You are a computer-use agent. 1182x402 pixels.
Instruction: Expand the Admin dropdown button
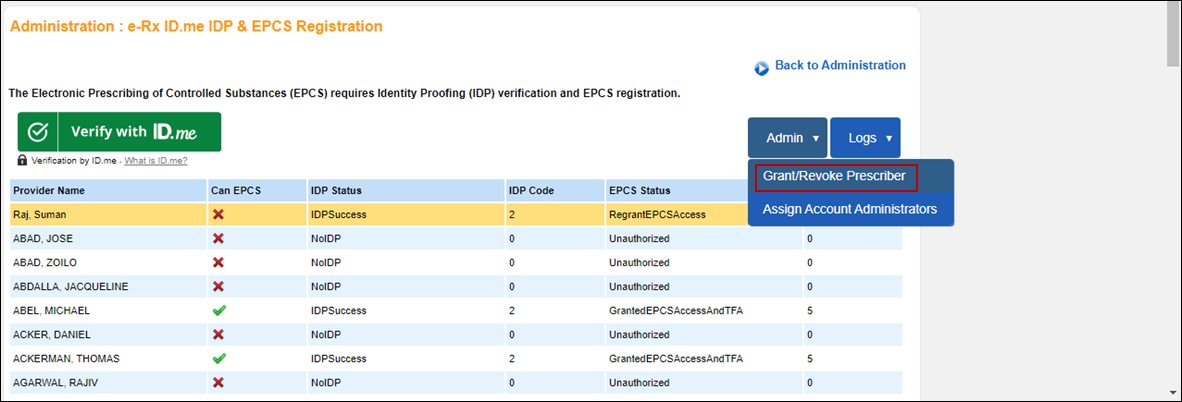pyautogui.click(x=787, y=138)
